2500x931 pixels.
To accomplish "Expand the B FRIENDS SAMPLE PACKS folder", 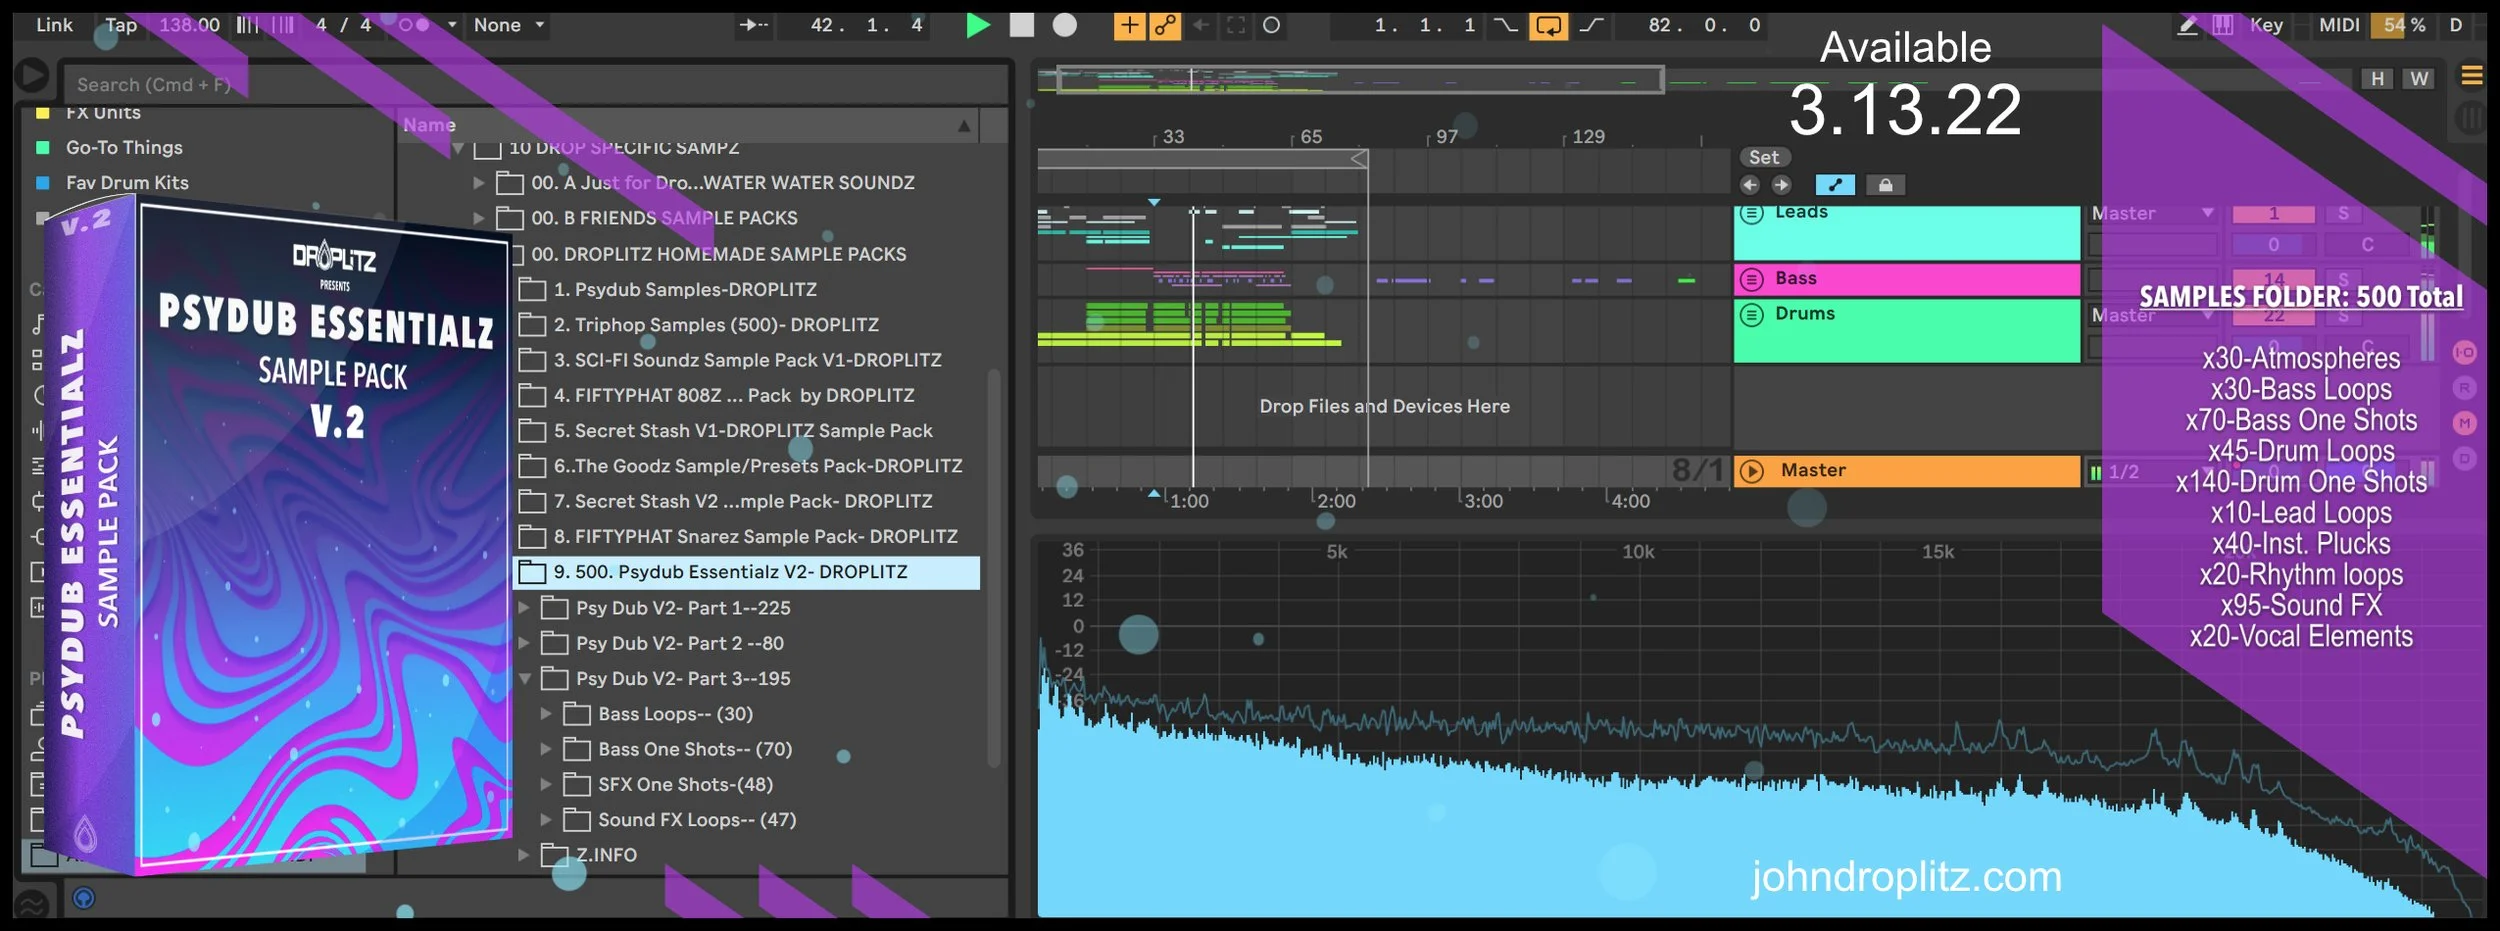I will tap(479, 218).
